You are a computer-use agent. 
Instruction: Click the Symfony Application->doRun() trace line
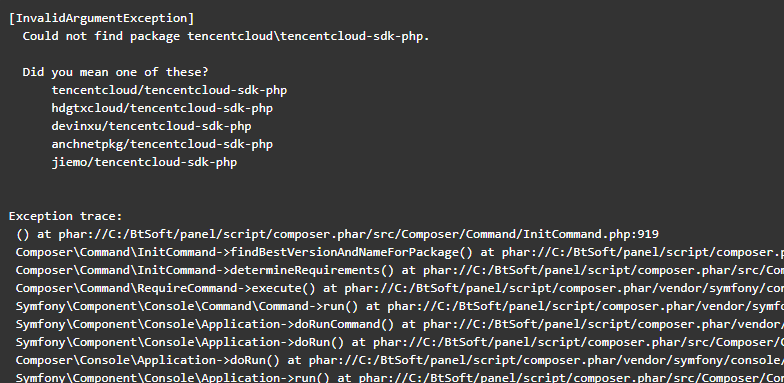(400, 342)
